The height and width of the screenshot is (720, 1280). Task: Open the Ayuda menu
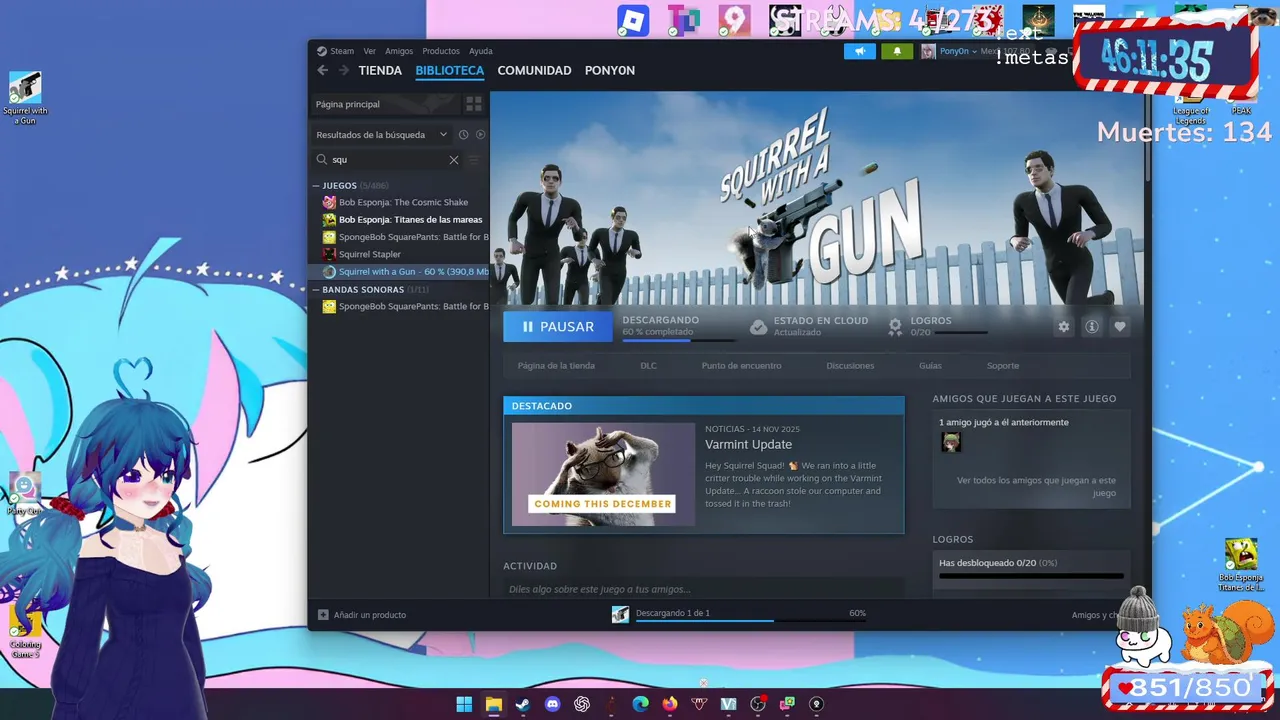coord(481,51)
